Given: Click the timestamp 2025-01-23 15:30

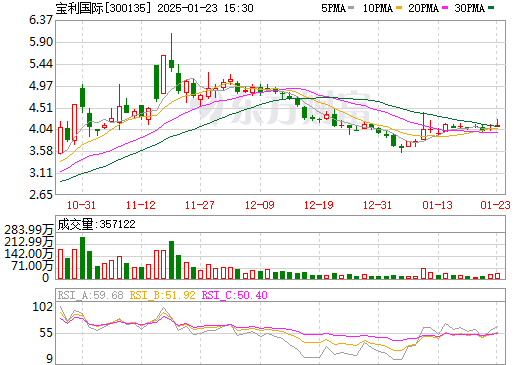Looking at the screenshot, I should click(x=205, y=8).
